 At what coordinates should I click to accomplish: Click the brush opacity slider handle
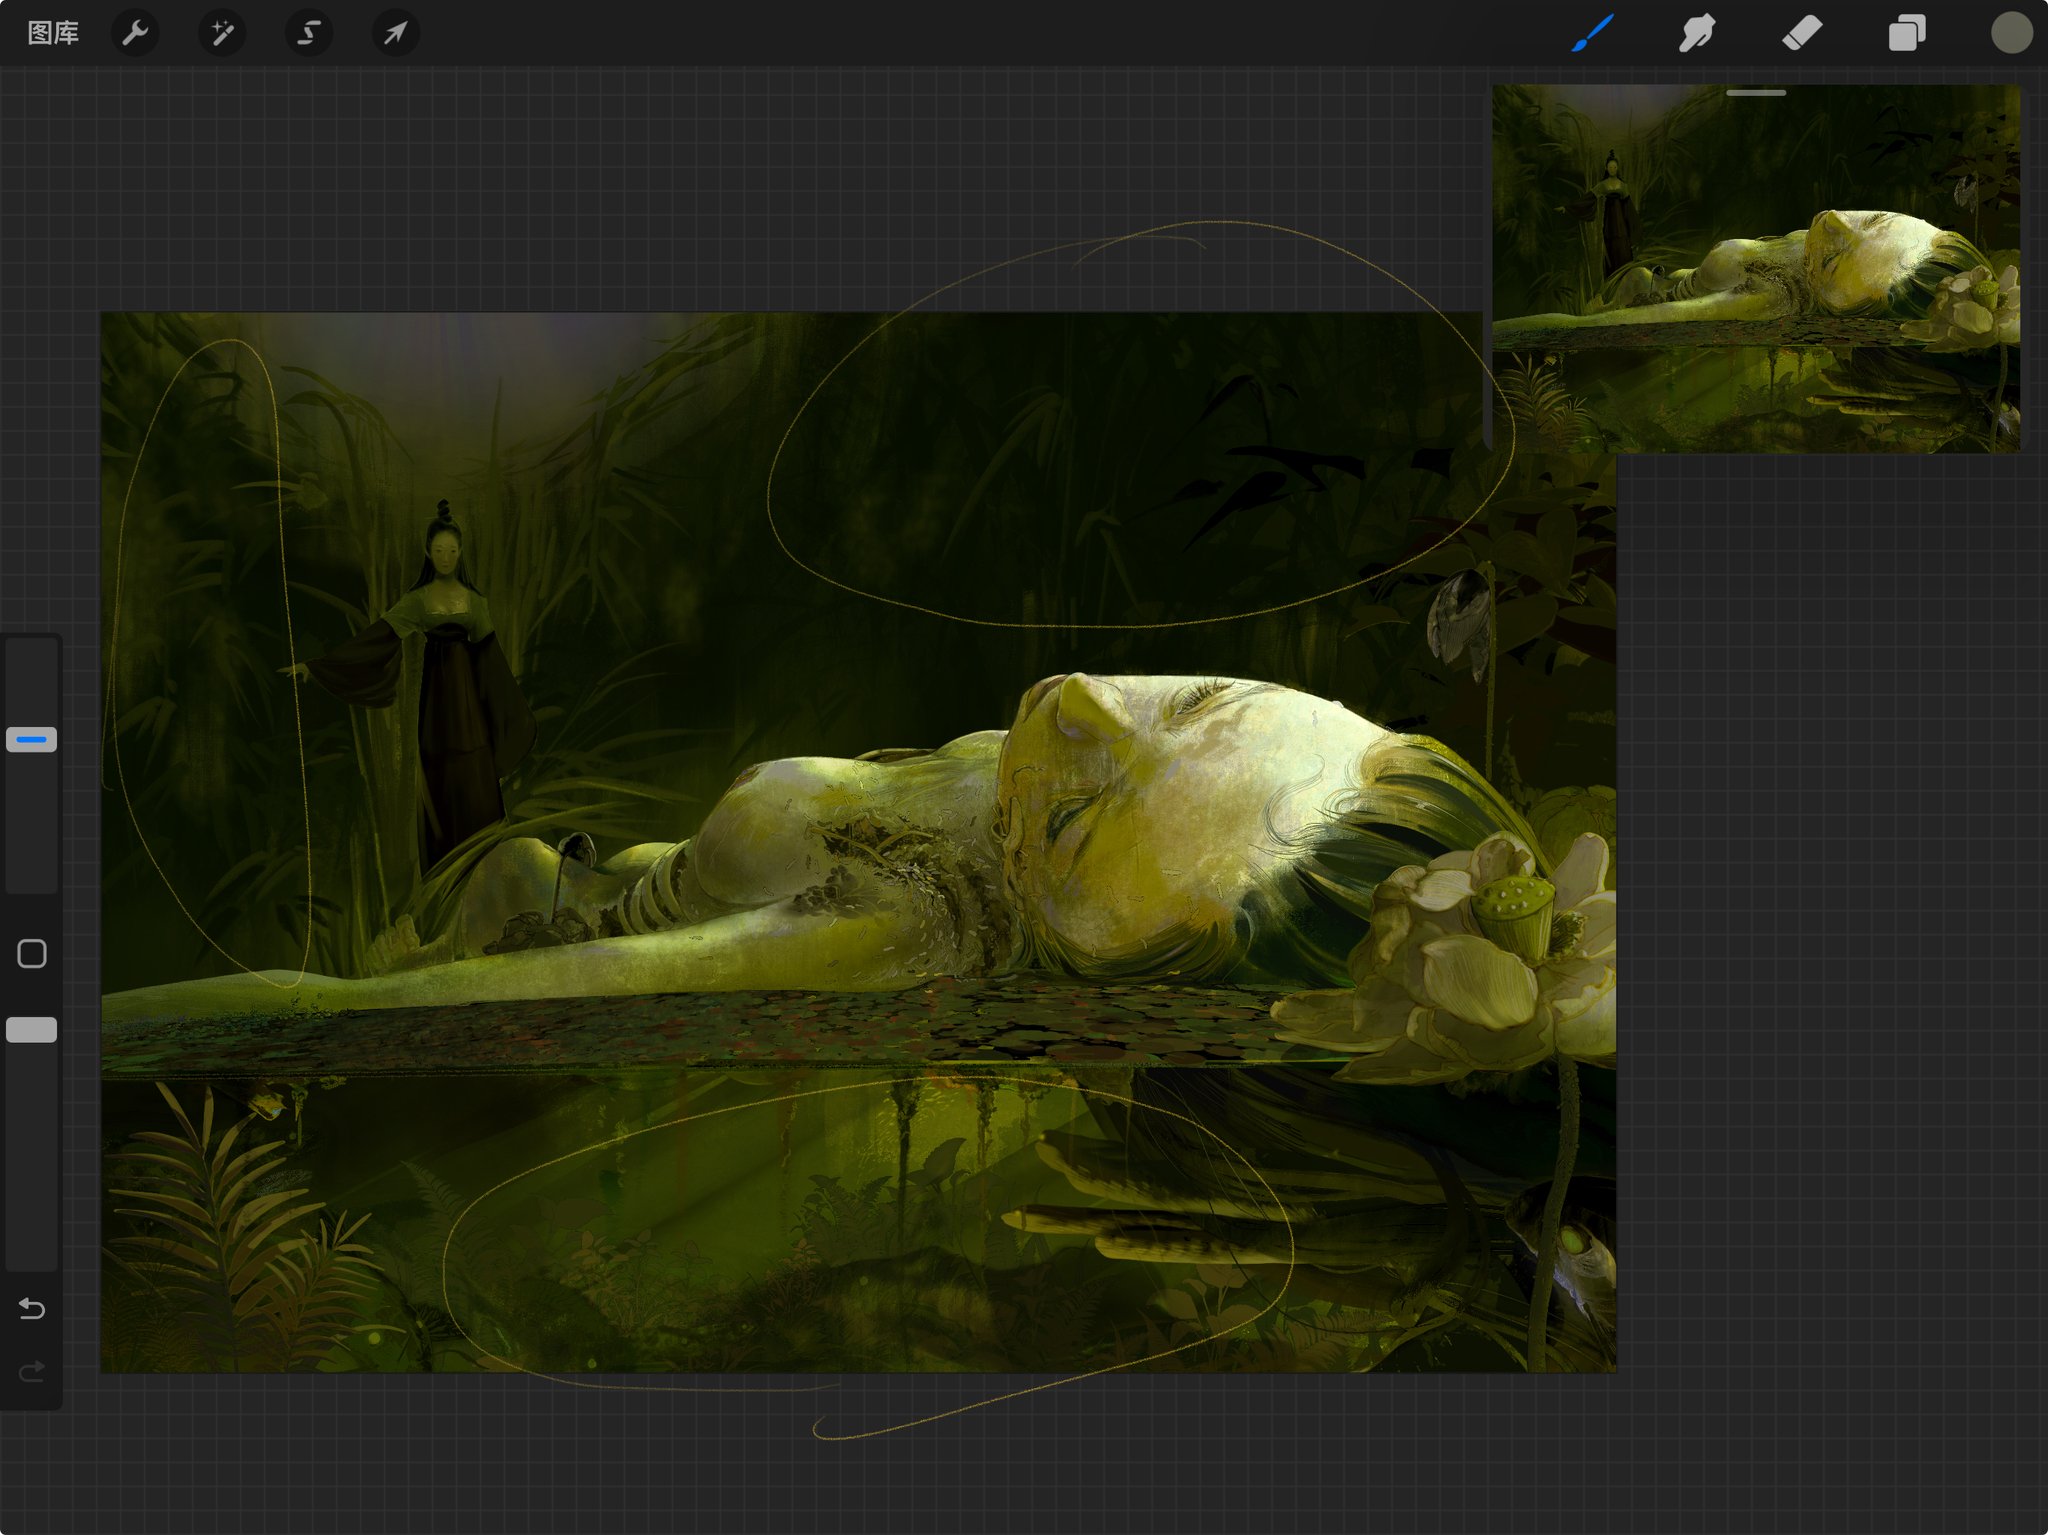pos(32,1030)
